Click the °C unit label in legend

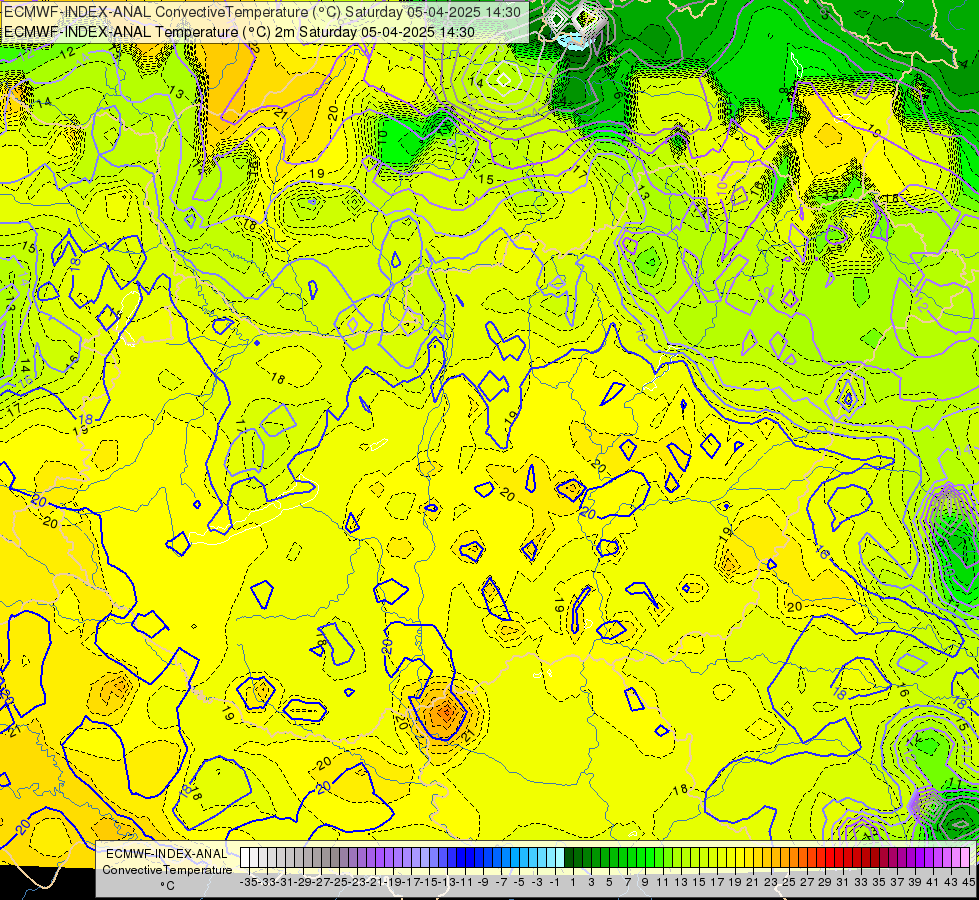[x=167, y=886]
